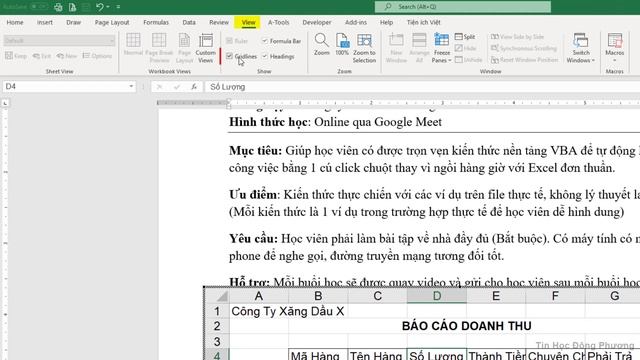Toggle the Formula Bar checkbox
This screenshot has height=360, width=640.
(x=265, y=41)
